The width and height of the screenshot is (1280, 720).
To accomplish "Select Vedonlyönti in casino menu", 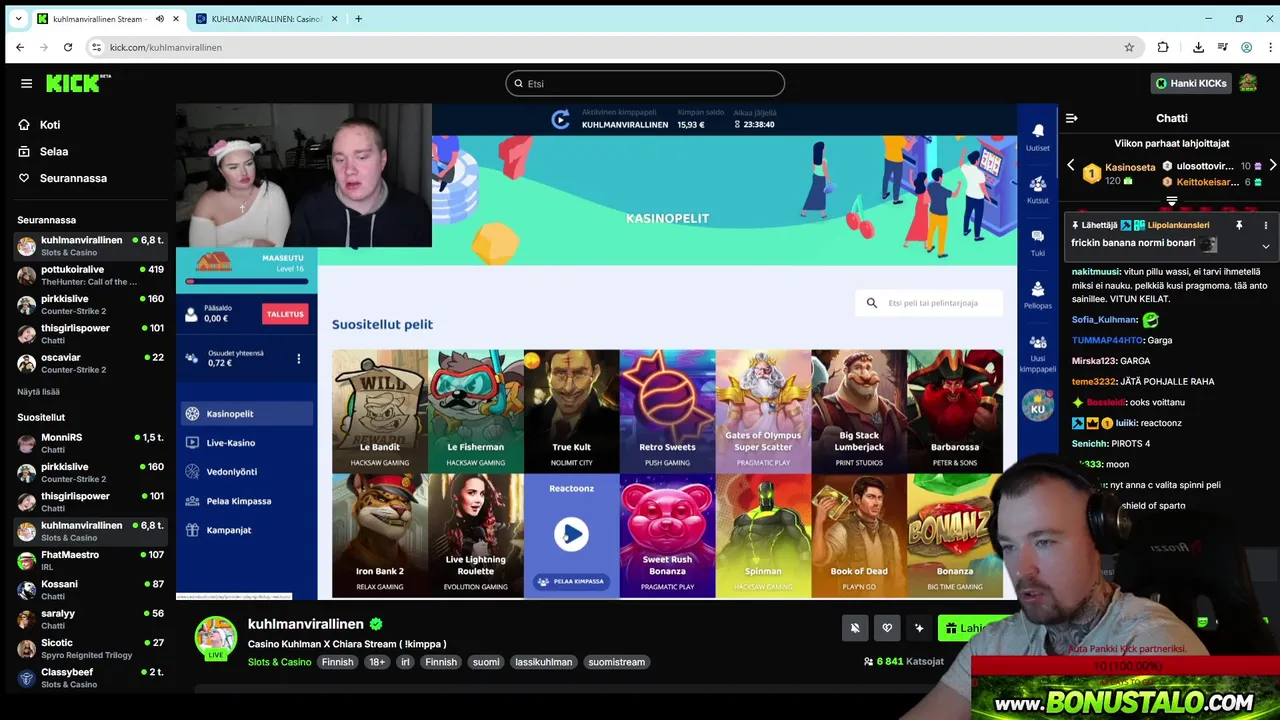I will [x=247, y=472].
